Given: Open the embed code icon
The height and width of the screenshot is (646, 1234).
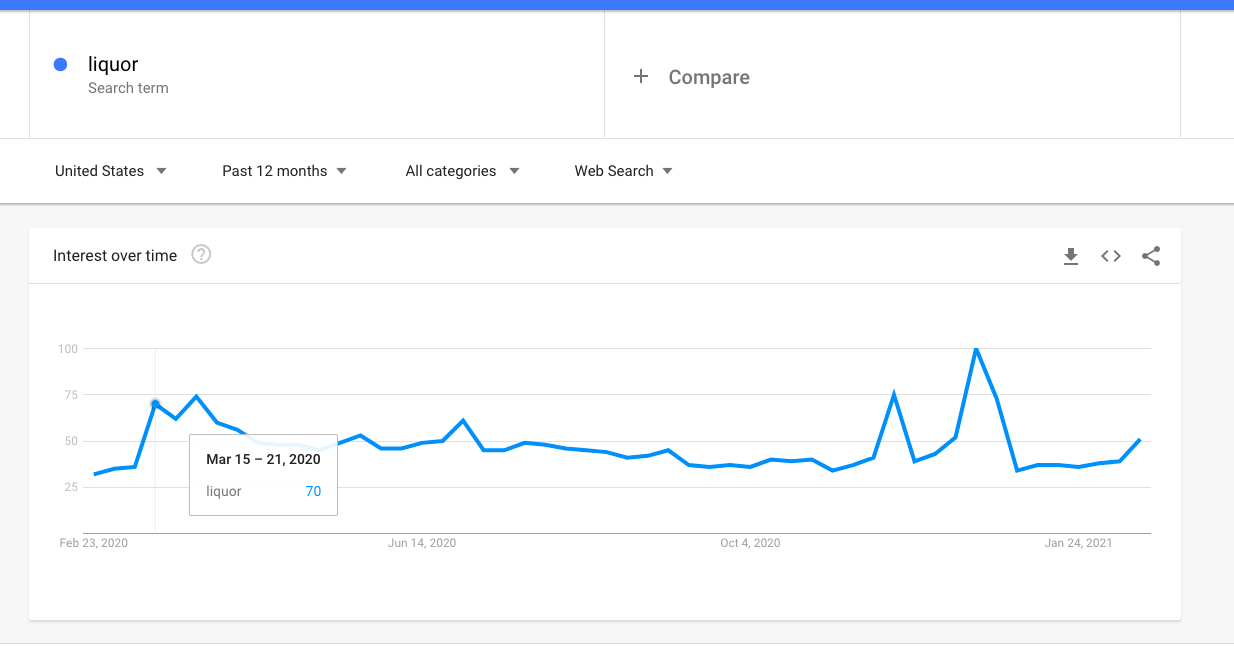Looking at the screenshot, I should click(1111, 256).
